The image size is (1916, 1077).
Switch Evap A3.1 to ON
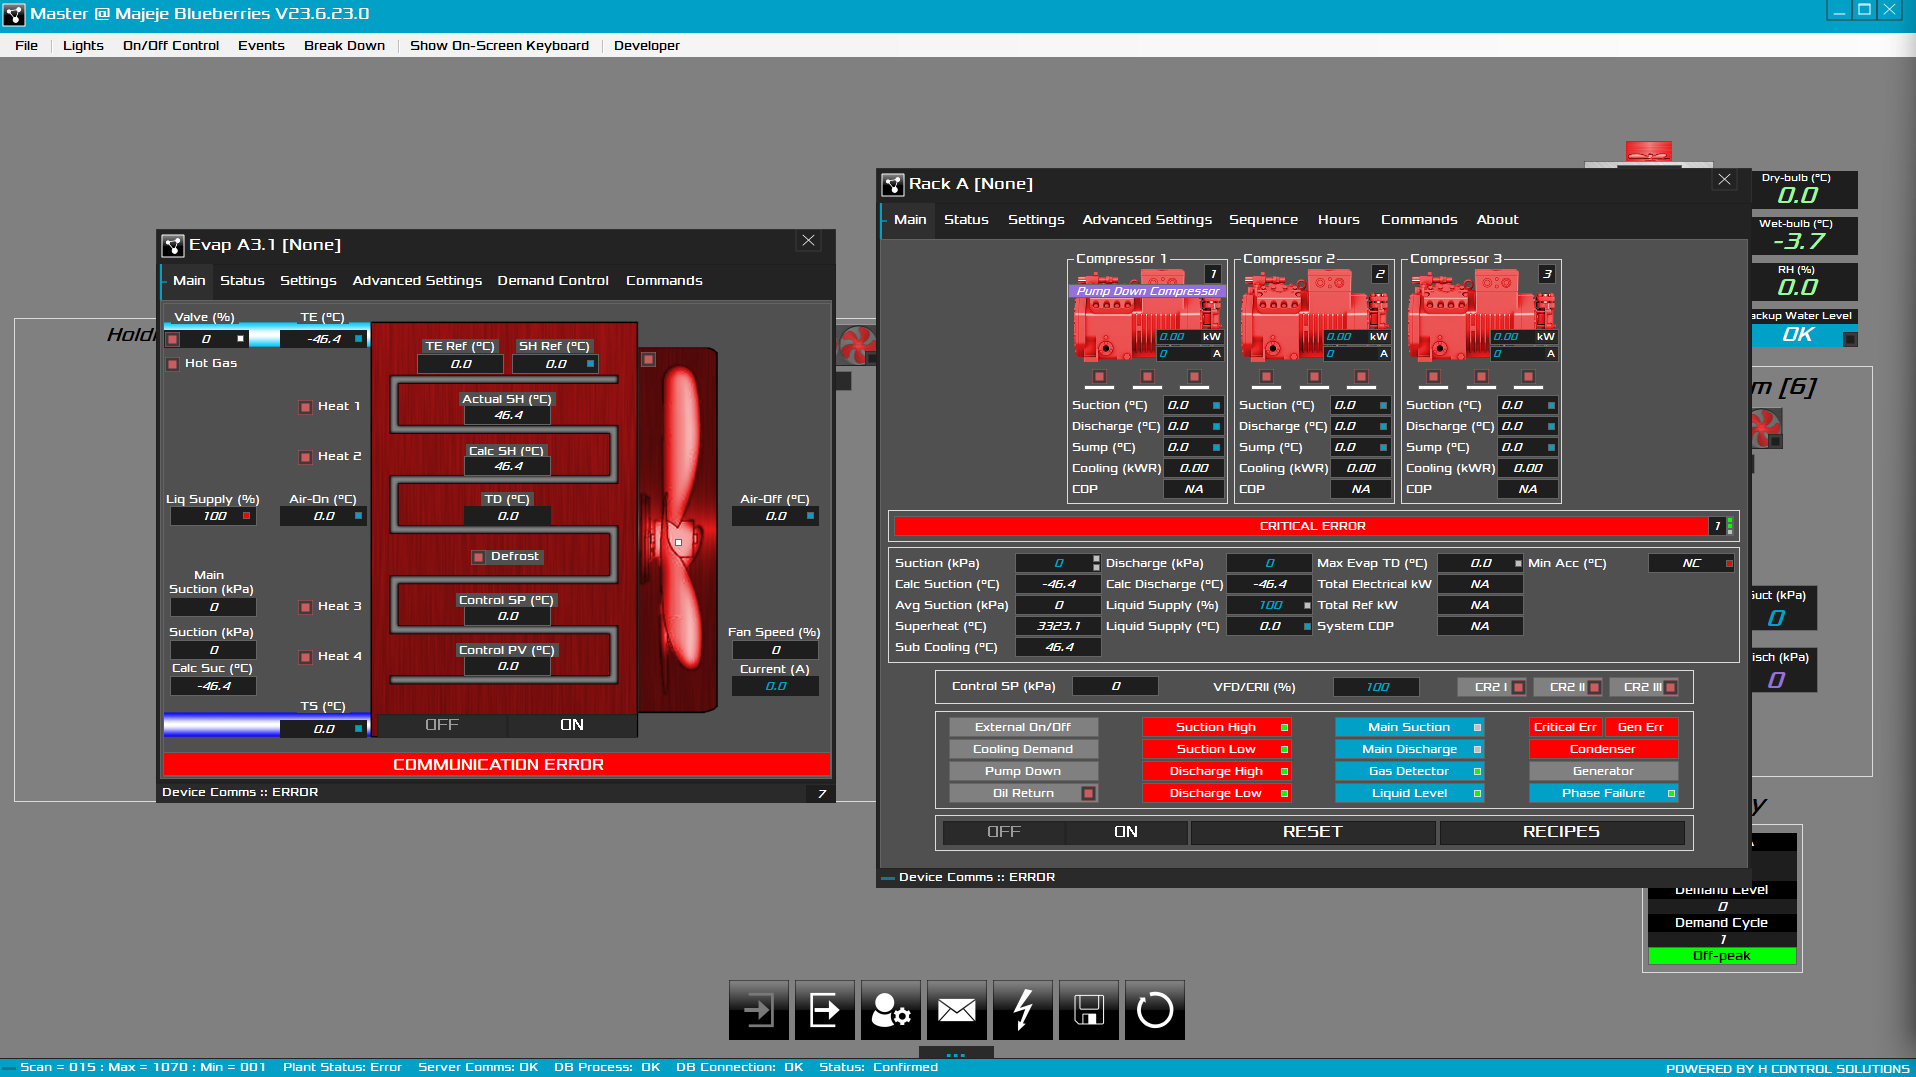572,725
